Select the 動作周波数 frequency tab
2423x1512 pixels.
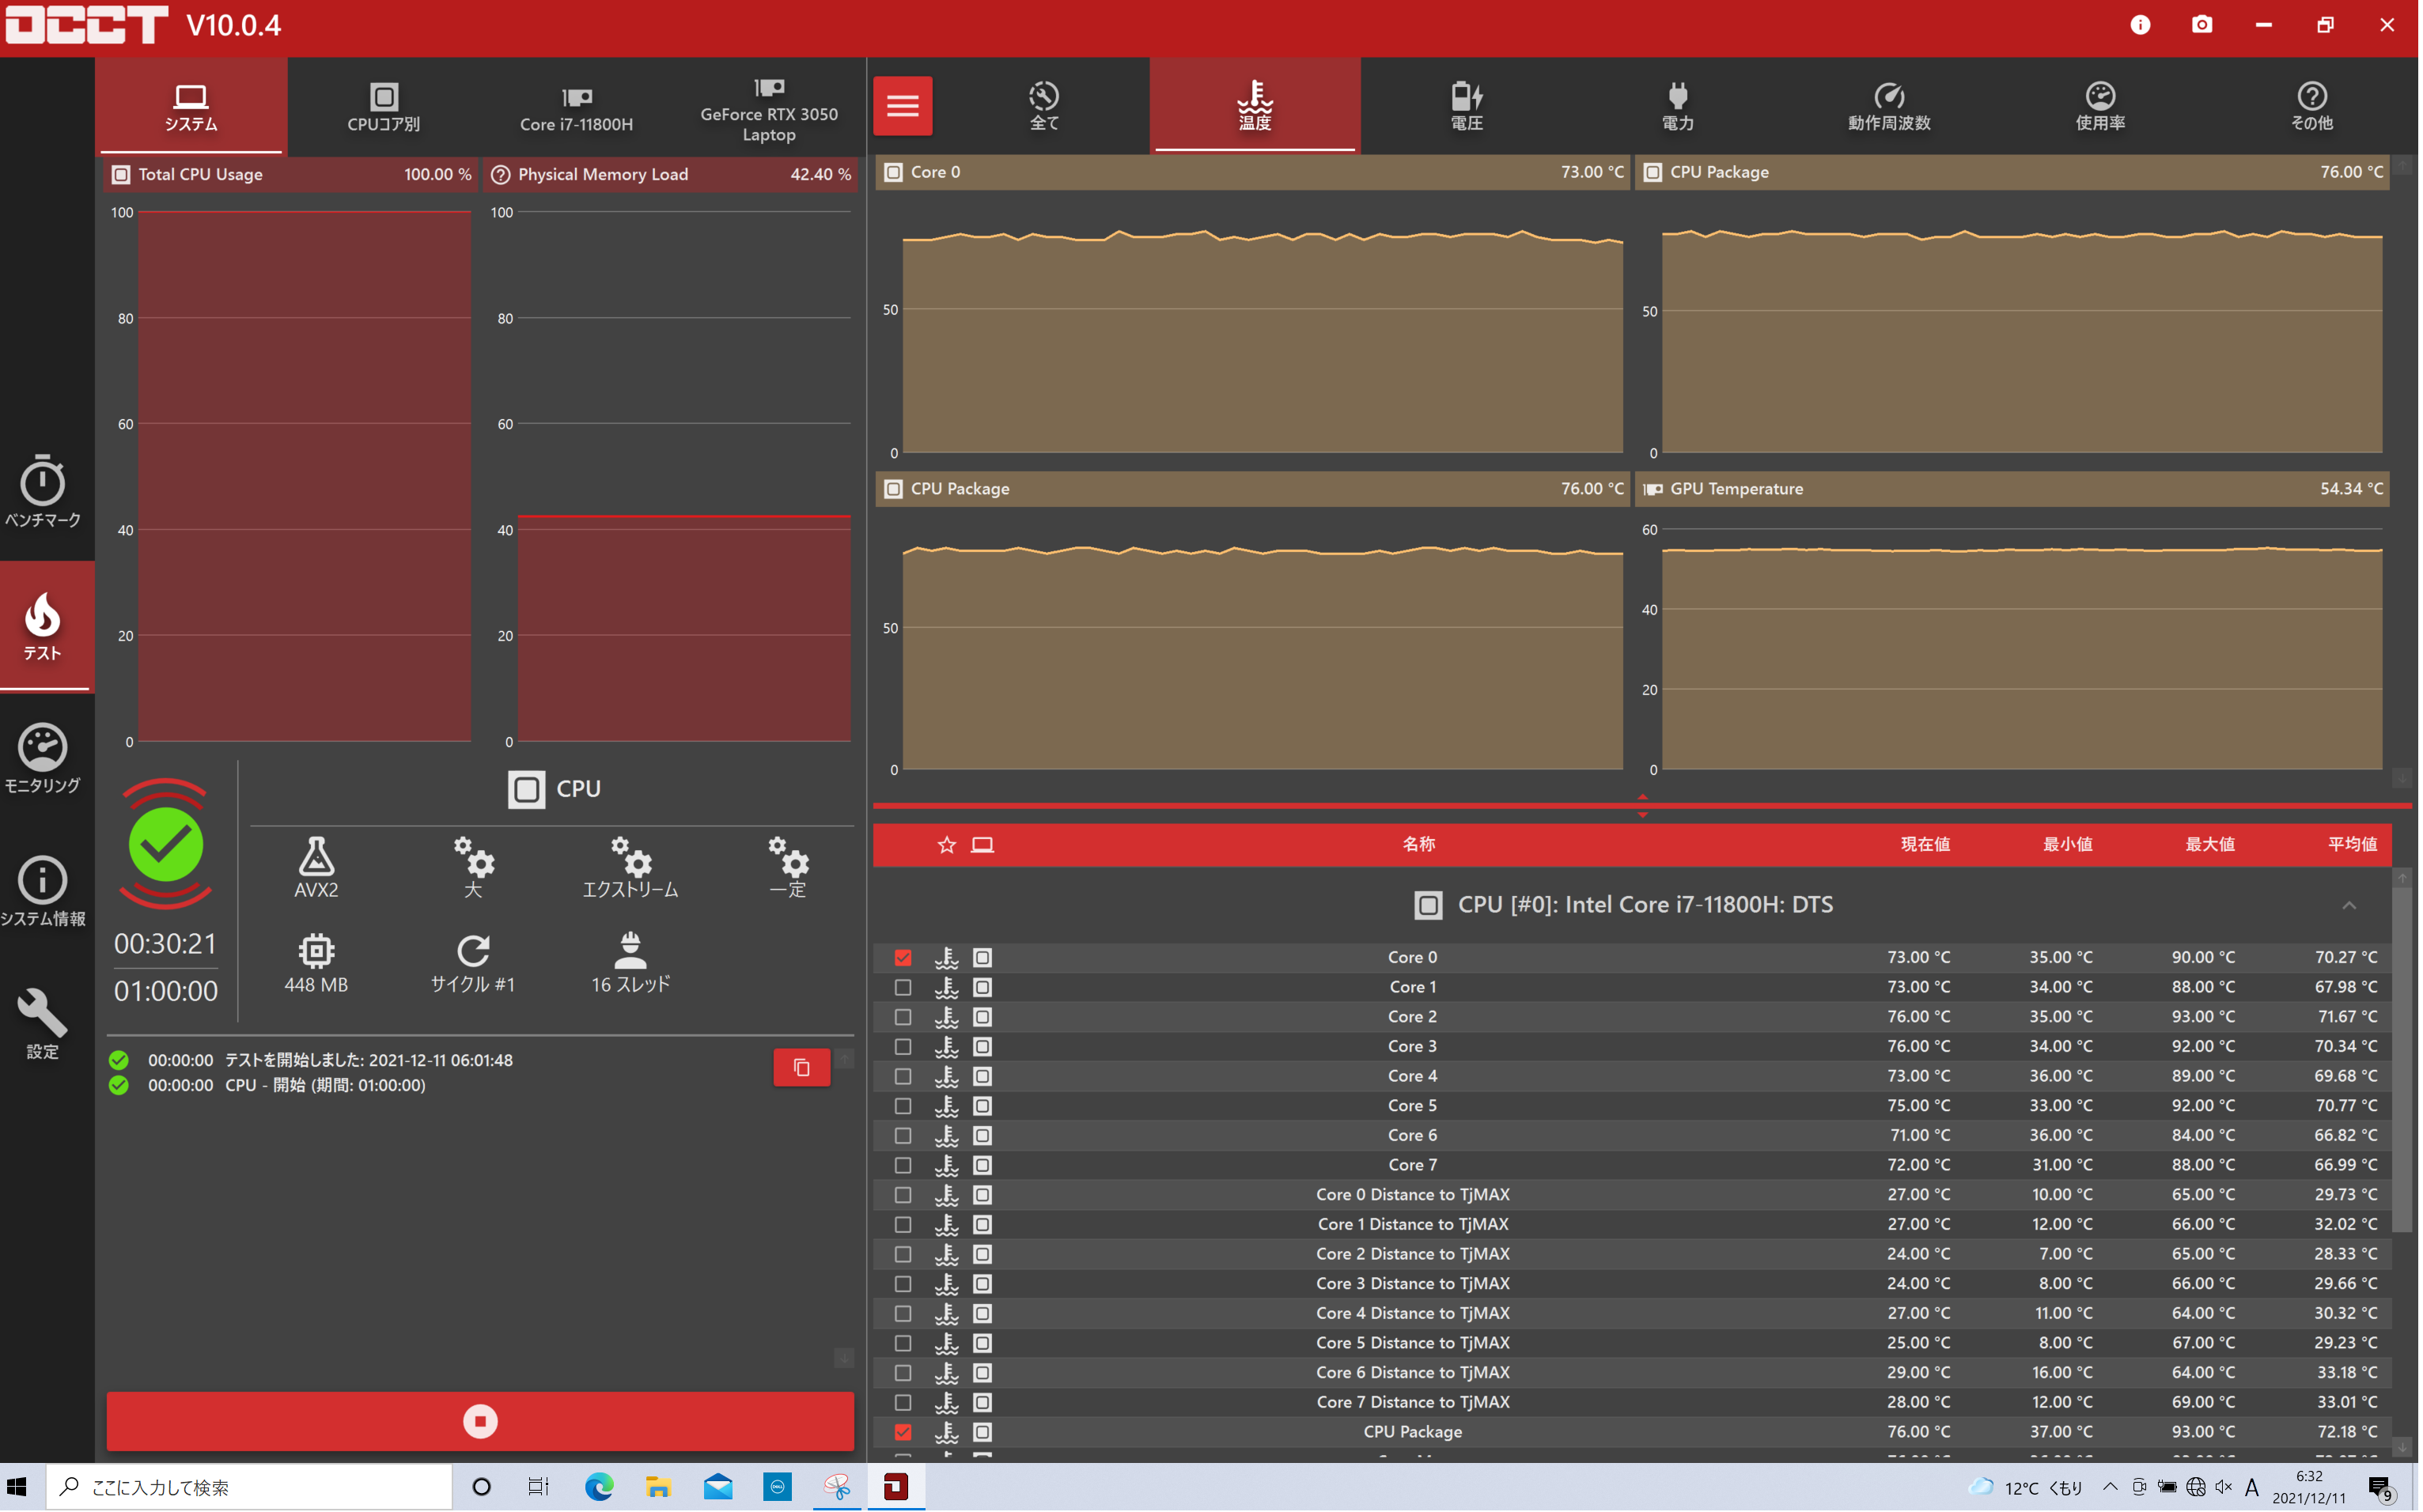pyautogui.click(x=1889, y=106)
